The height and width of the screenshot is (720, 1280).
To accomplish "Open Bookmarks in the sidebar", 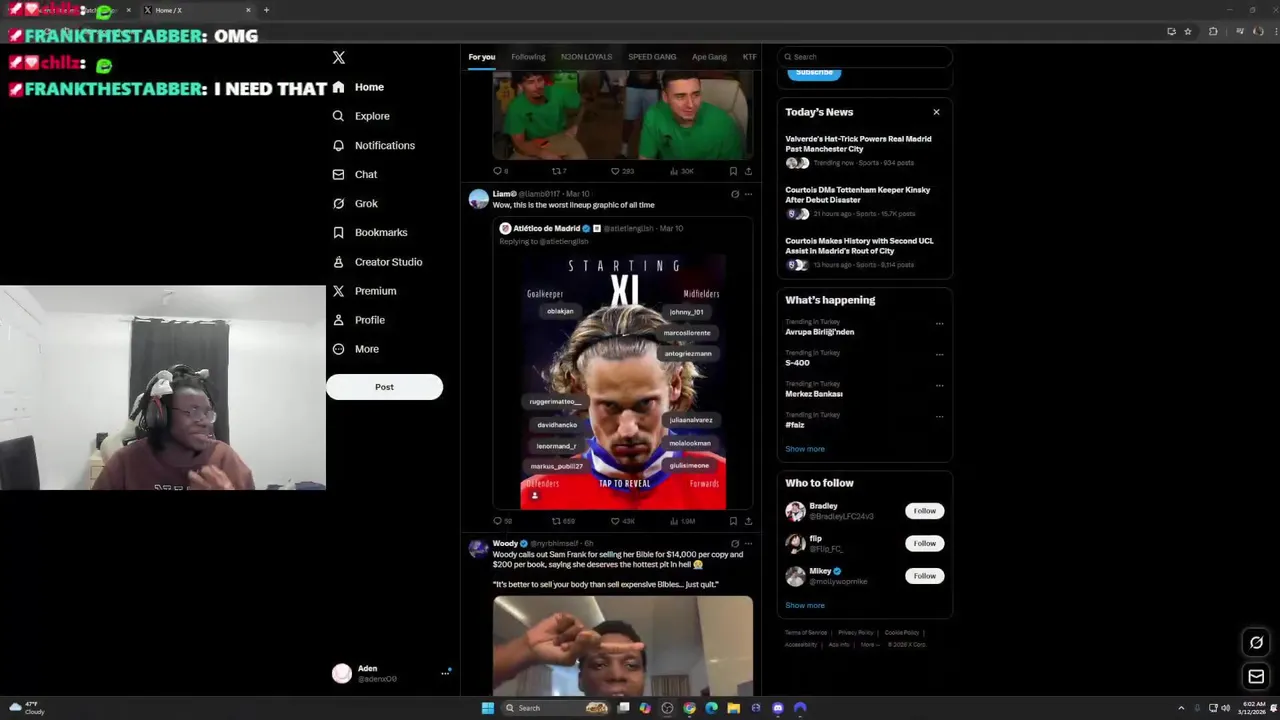I will point(370,232).
